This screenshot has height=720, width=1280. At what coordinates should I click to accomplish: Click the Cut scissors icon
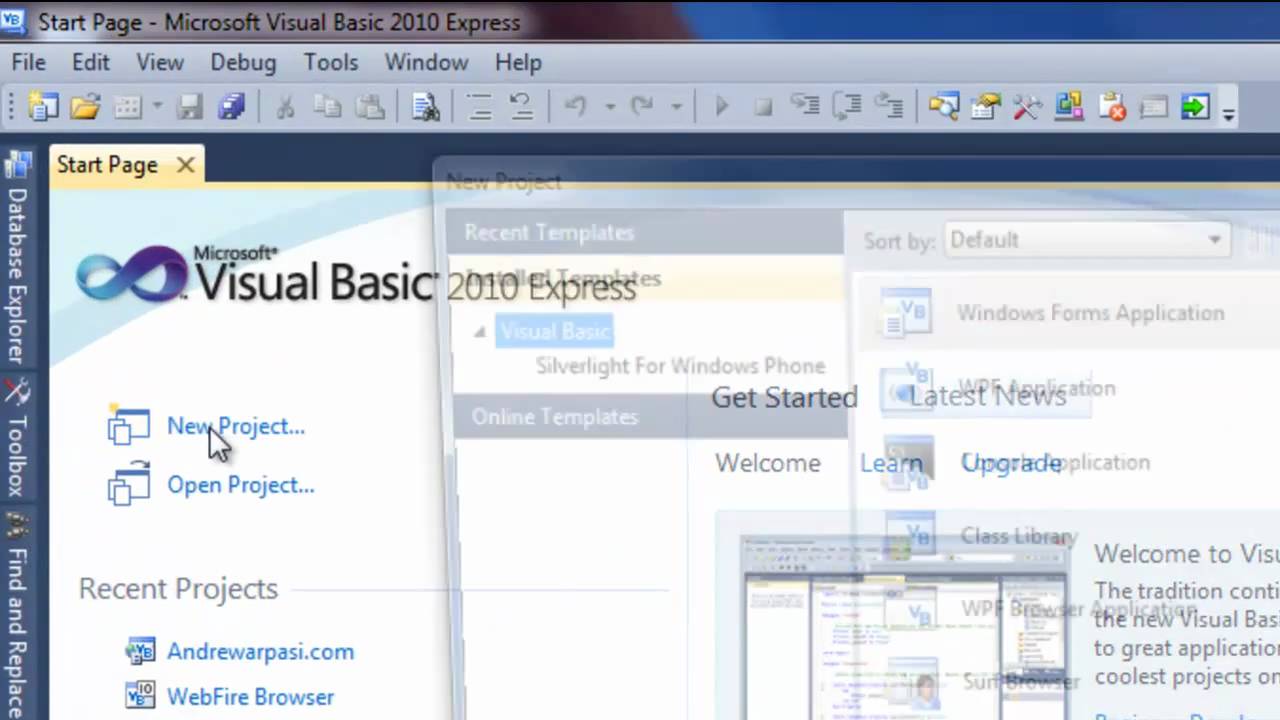coord(285,106)
